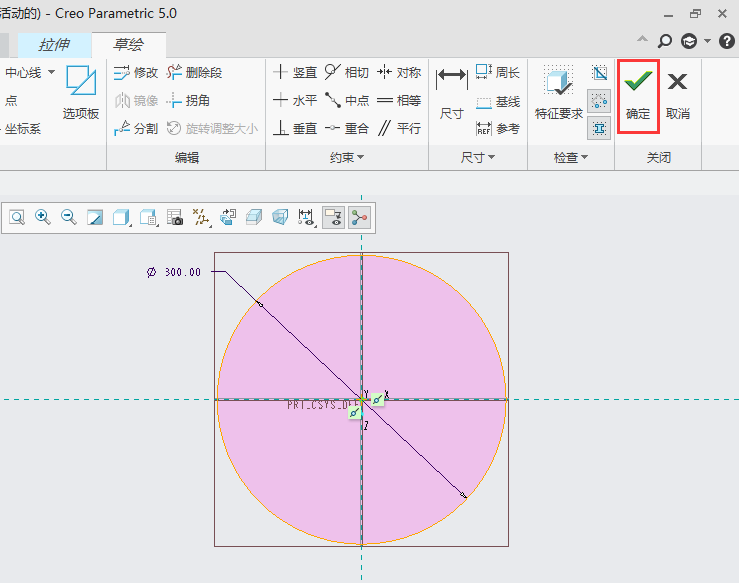This screenshot has height=583, width=739.
Task: Apply the 对称 symmetric constraint
Action: point(398,73)
